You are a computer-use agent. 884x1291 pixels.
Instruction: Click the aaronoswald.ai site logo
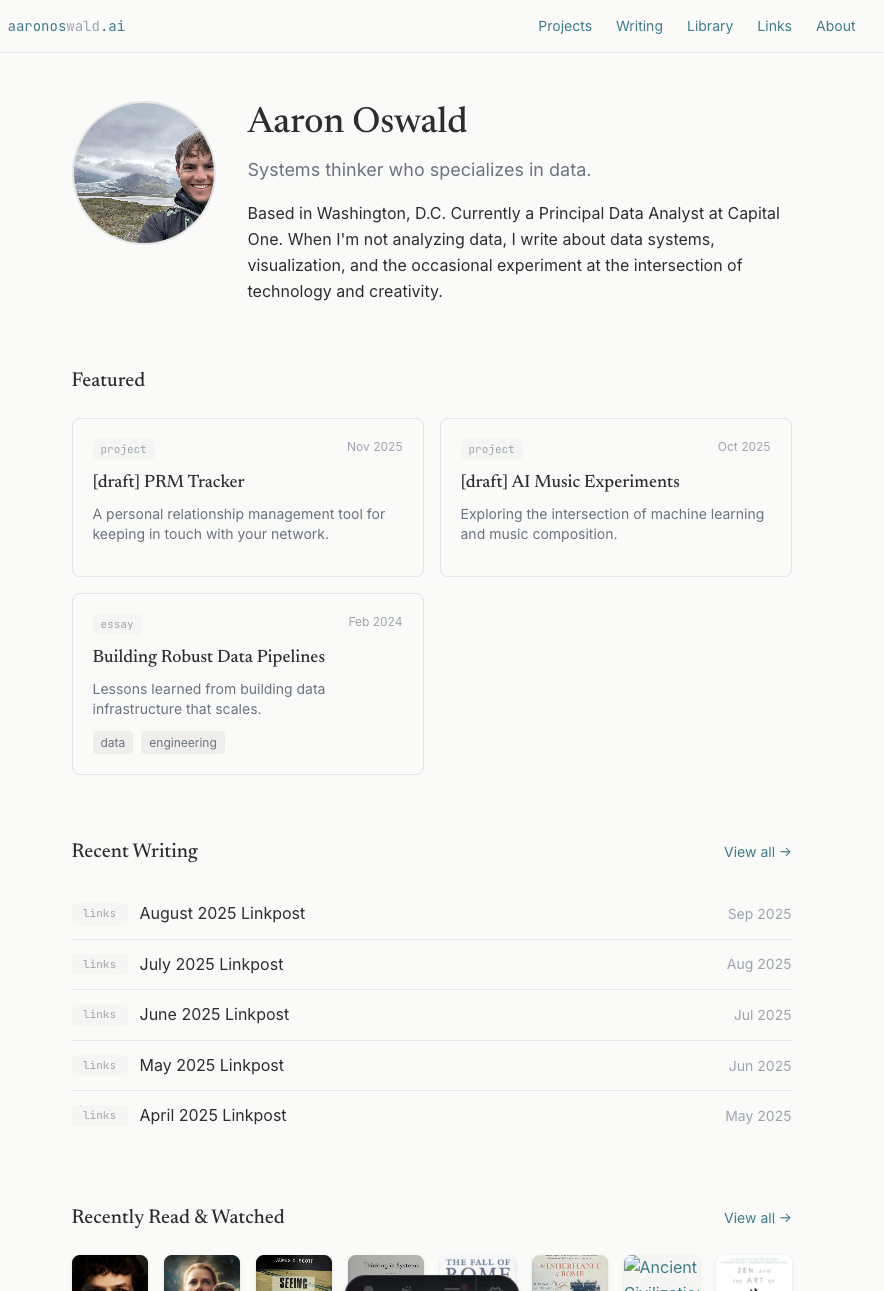pyautogui.click(x=66, y=26)
